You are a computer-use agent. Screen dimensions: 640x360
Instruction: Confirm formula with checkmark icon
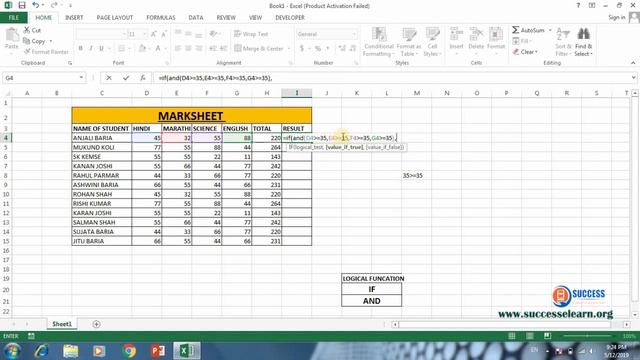(x=126, y=78)
